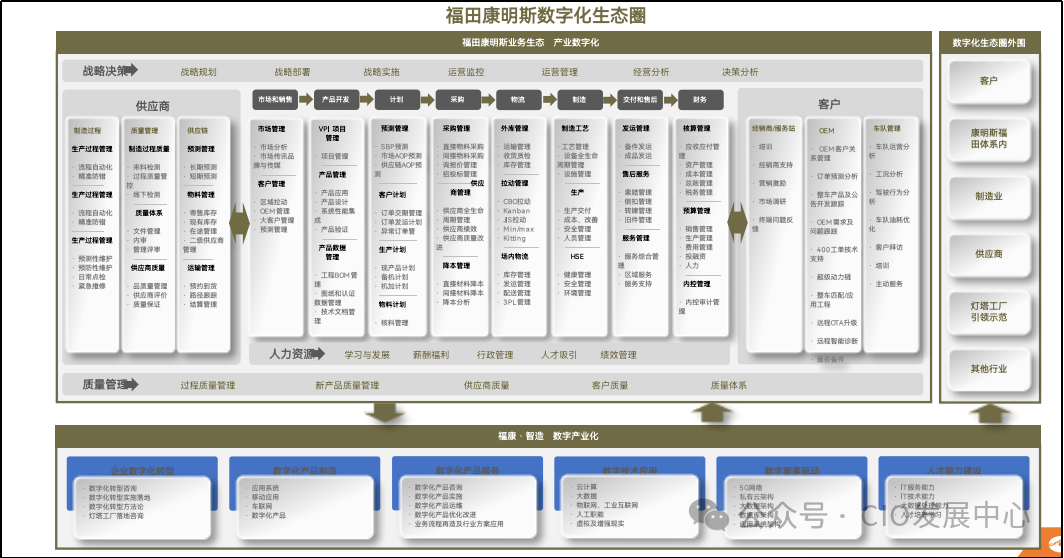Select the 核算管理 column heading
Image resolution: width=1064 pixels, height=558 pixels.
coord(697,128)
